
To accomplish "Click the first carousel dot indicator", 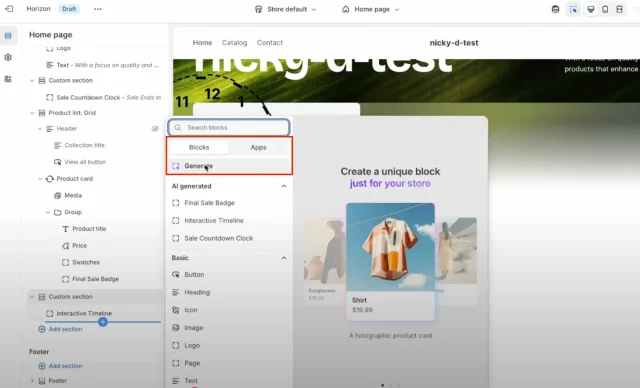I will [382, 385].
